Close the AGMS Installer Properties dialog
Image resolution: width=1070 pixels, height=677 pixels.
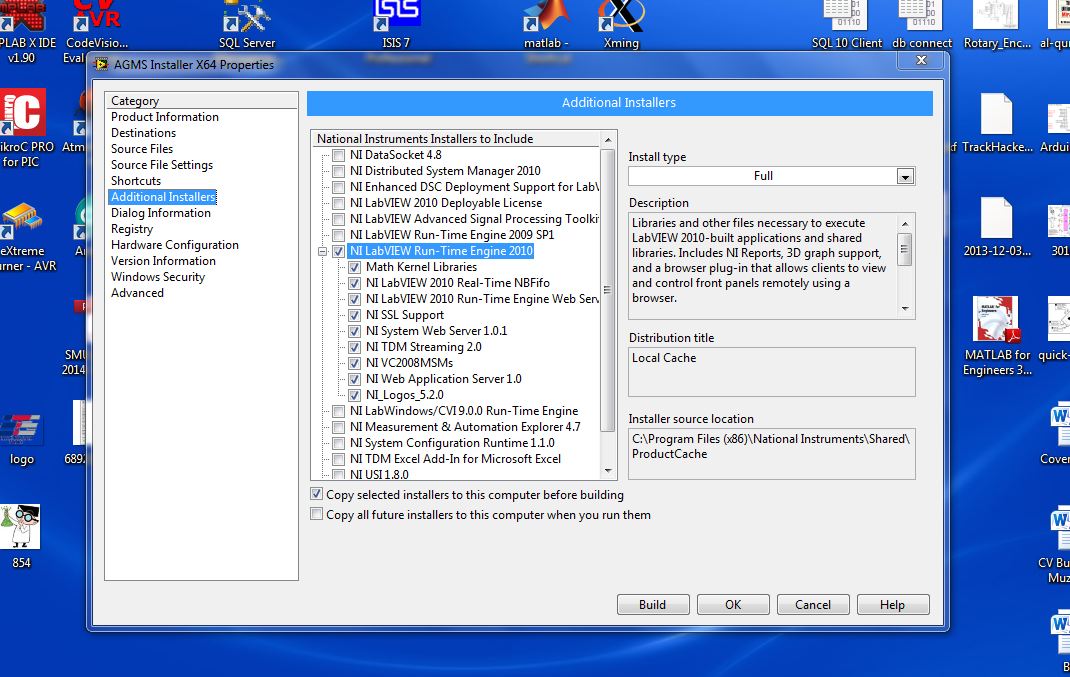point(921,60)
